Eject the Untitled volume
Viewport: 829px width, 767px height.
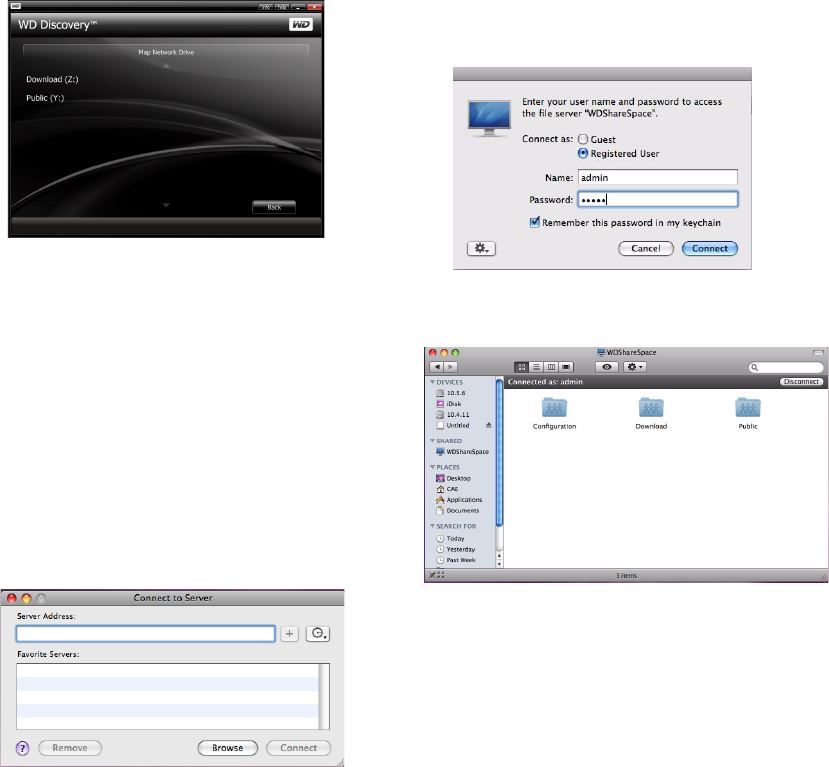point(489,425)
